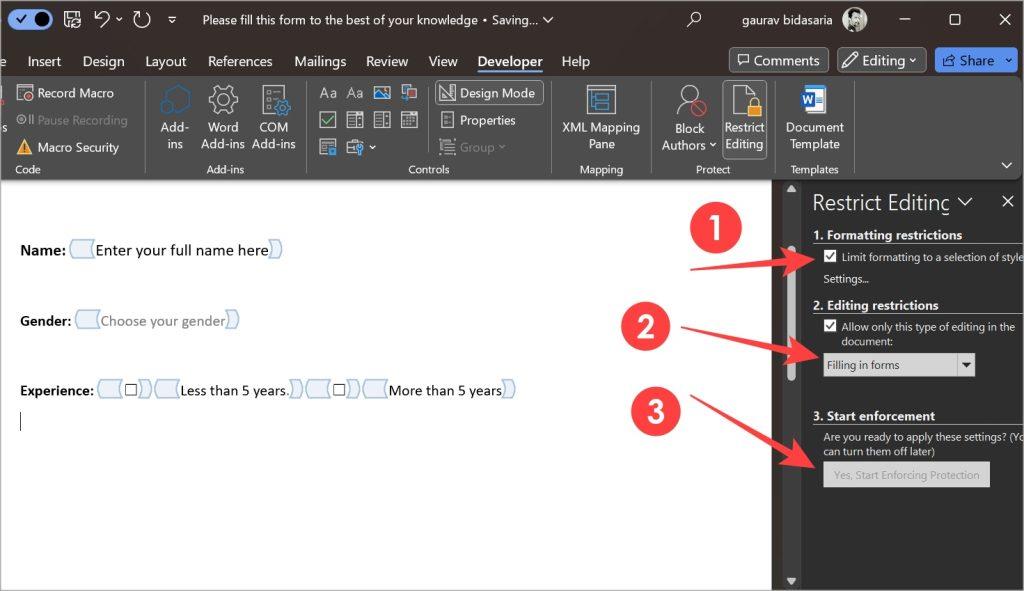Open formatting restrictions Settings link

click(x=846, y=279)
